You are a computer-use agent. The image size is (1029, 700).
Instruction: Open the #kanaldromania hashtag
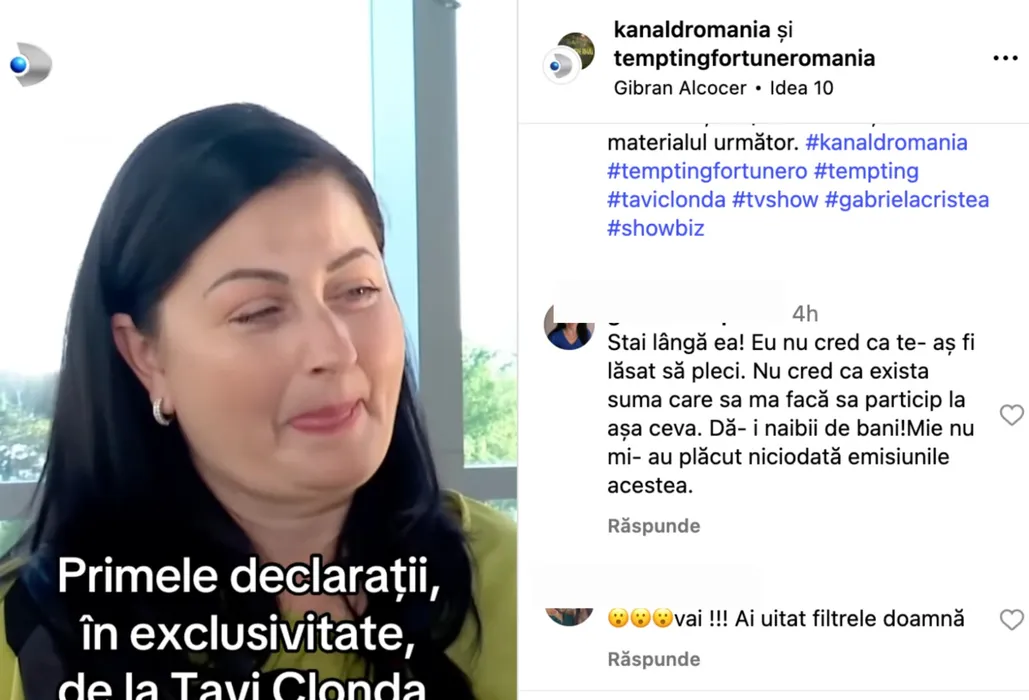point(886,142)
